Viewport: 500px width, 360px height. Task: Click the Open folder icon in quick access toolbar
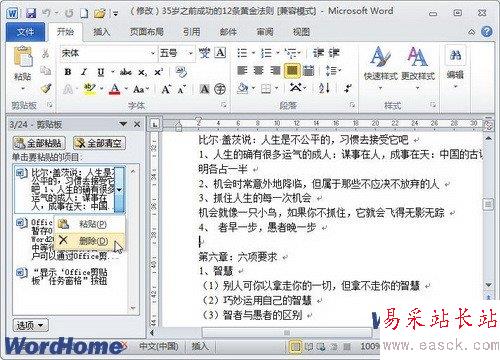[100, 13]
